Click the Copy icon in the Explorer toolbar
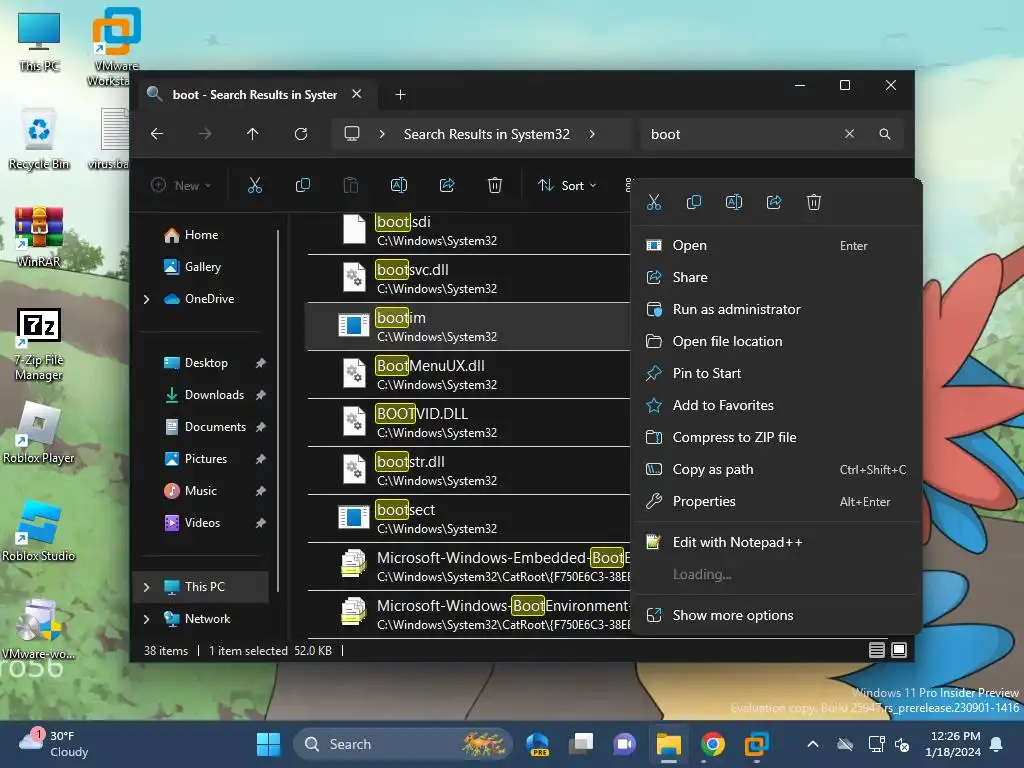This screenshot has height=768, width=1024. [302, 185]
